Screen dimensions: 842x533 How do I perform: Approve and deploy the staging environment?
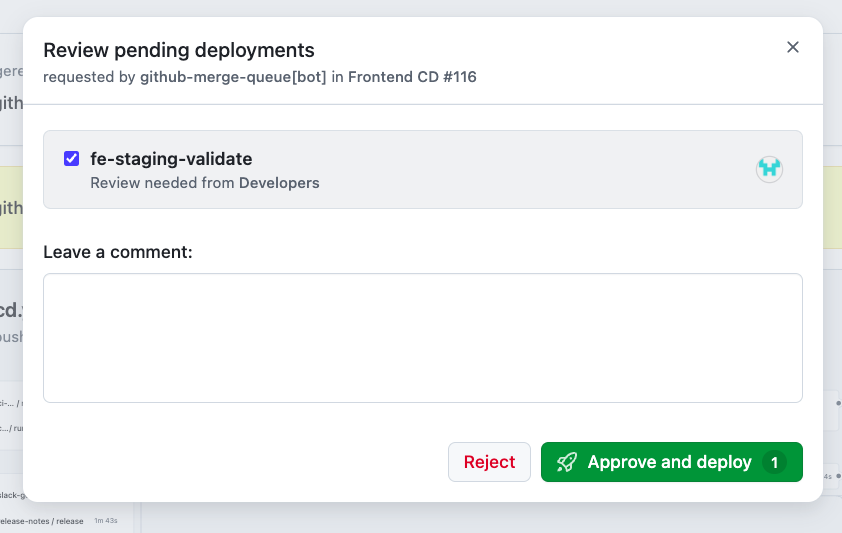point(672,462)
